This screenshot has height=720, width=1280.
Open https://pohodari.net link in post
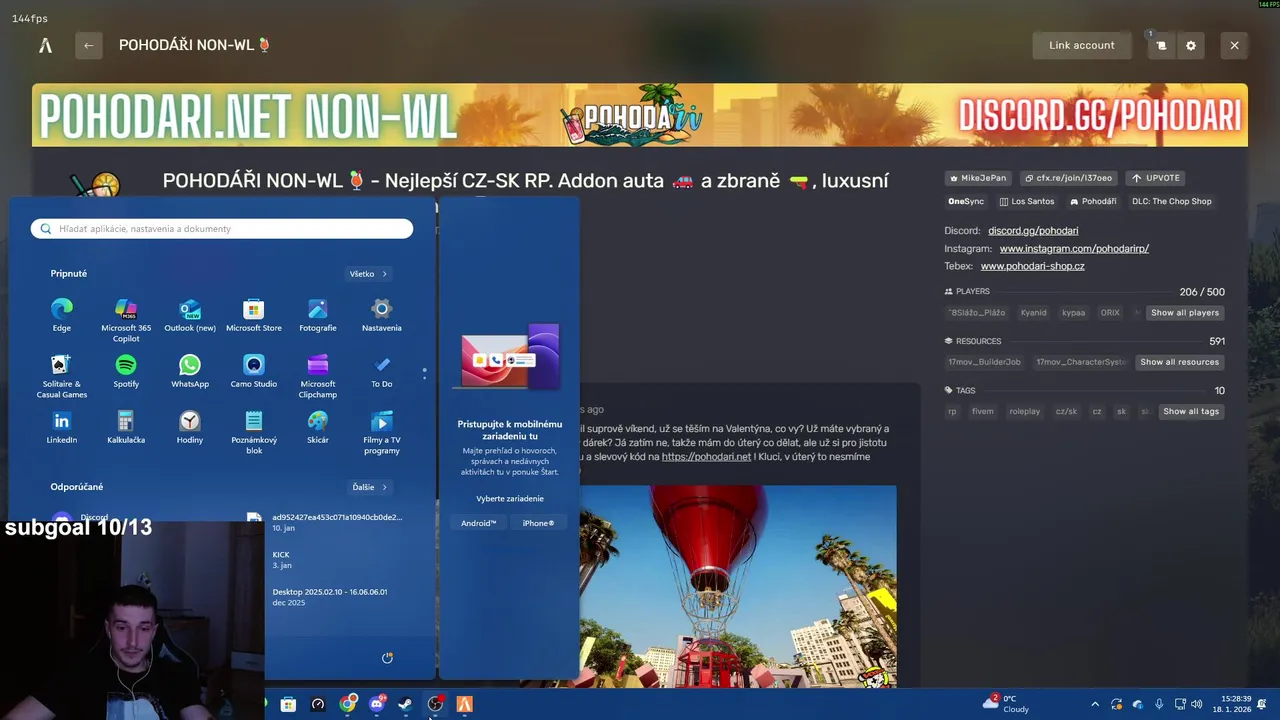[706, 457]
